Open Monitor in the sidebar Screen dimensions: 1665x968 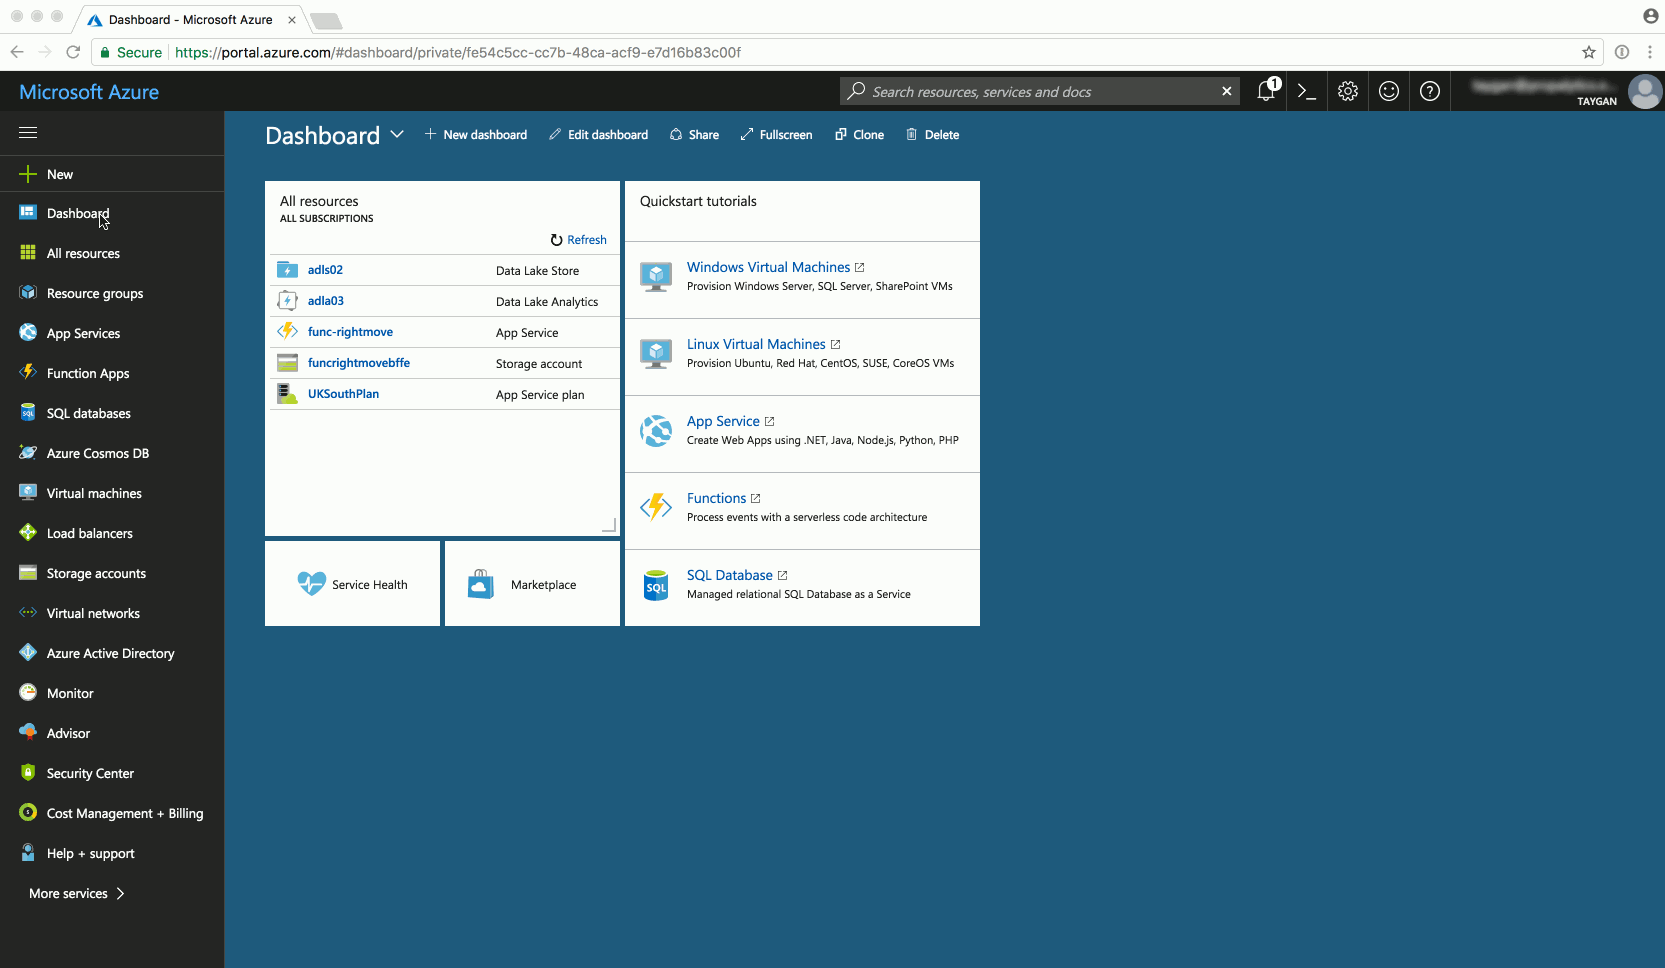click(112, 693)
